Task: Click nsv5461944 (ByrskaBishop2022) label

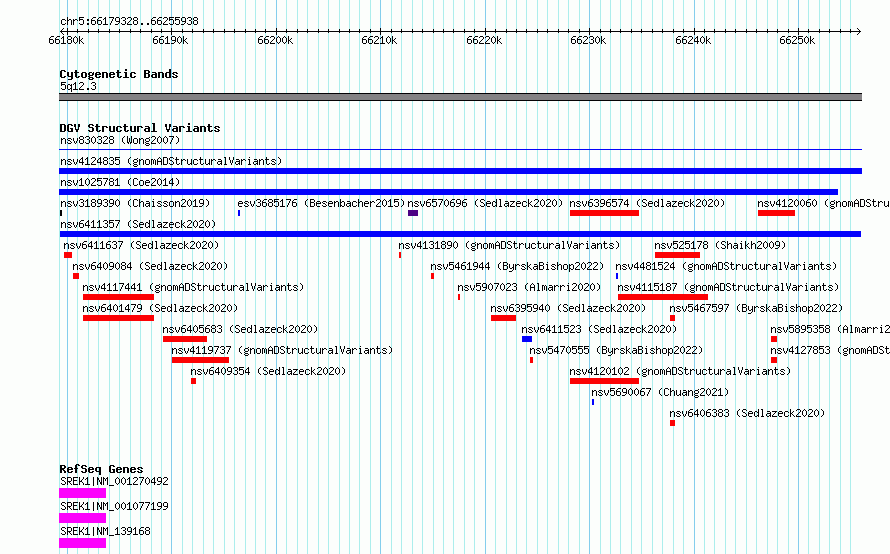Action: pos(517,266)
